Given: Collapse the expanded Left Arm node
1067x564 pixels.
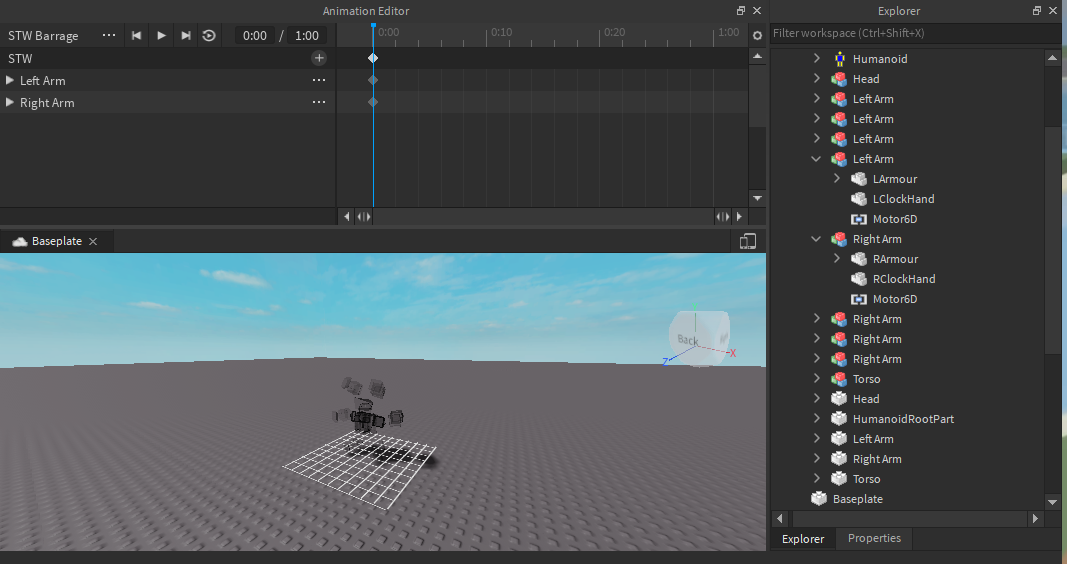Looking at the screenshot, I should pos(817,159).
